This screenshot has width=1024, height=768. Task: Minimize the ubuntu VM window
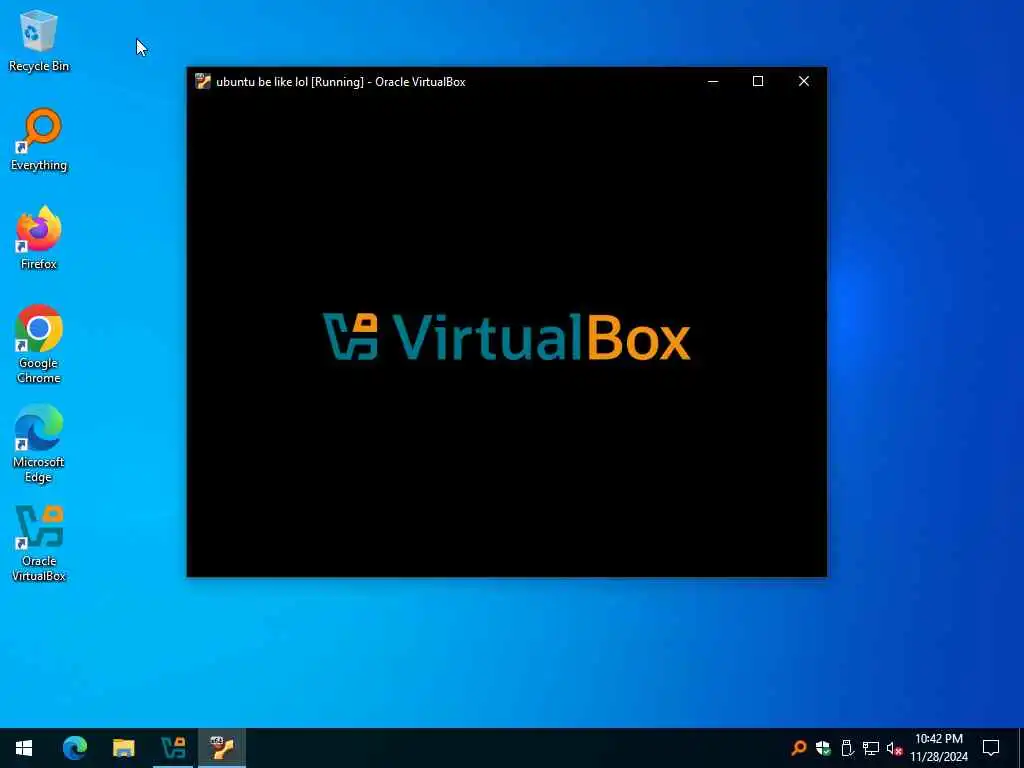713,82
